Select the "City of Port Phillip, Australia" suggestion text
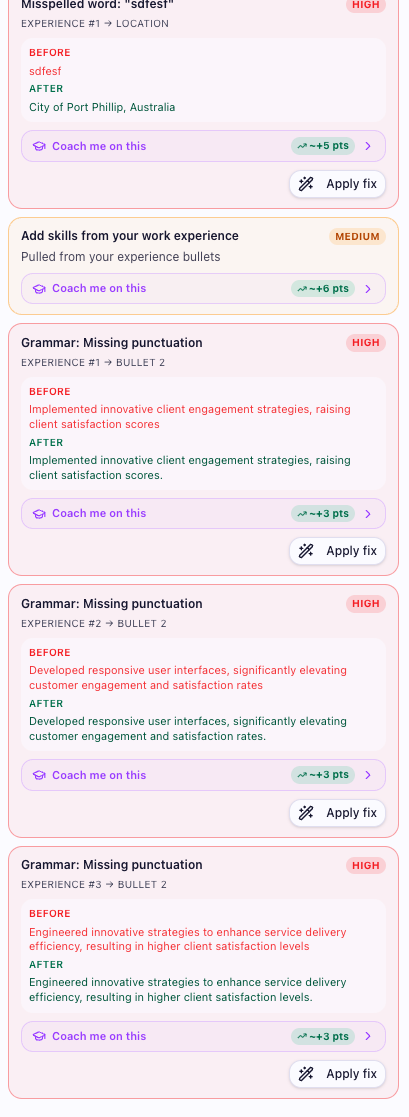409x1117 pixels. (102, 108)
